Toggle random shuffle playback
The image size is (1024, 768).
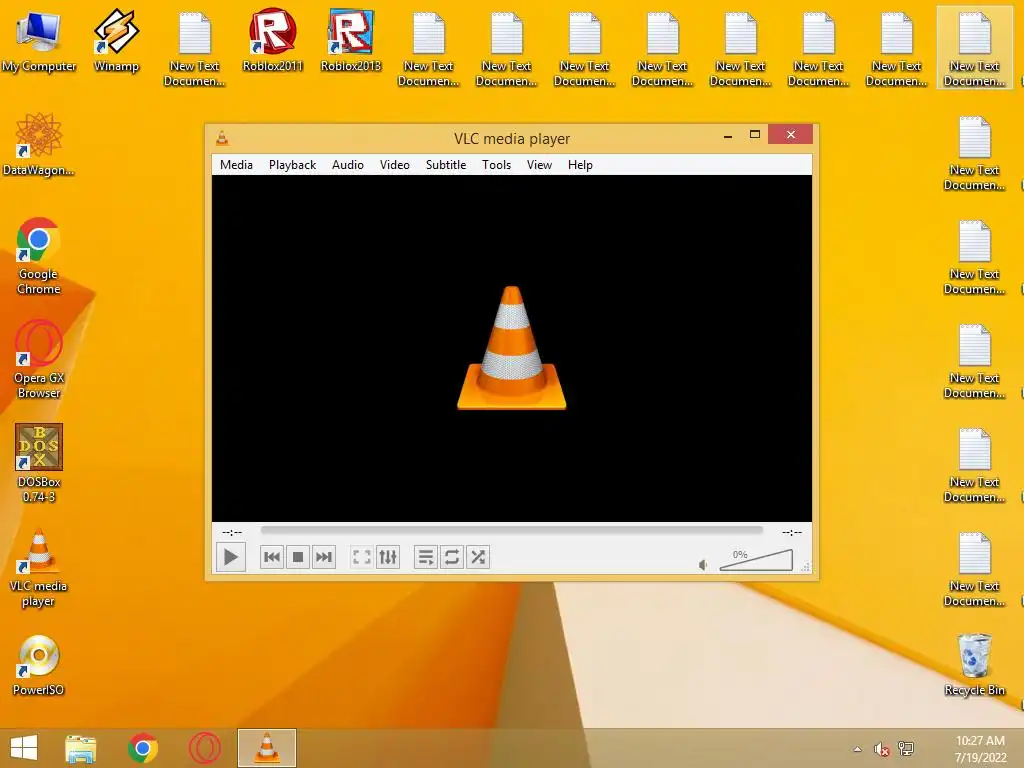478,557
